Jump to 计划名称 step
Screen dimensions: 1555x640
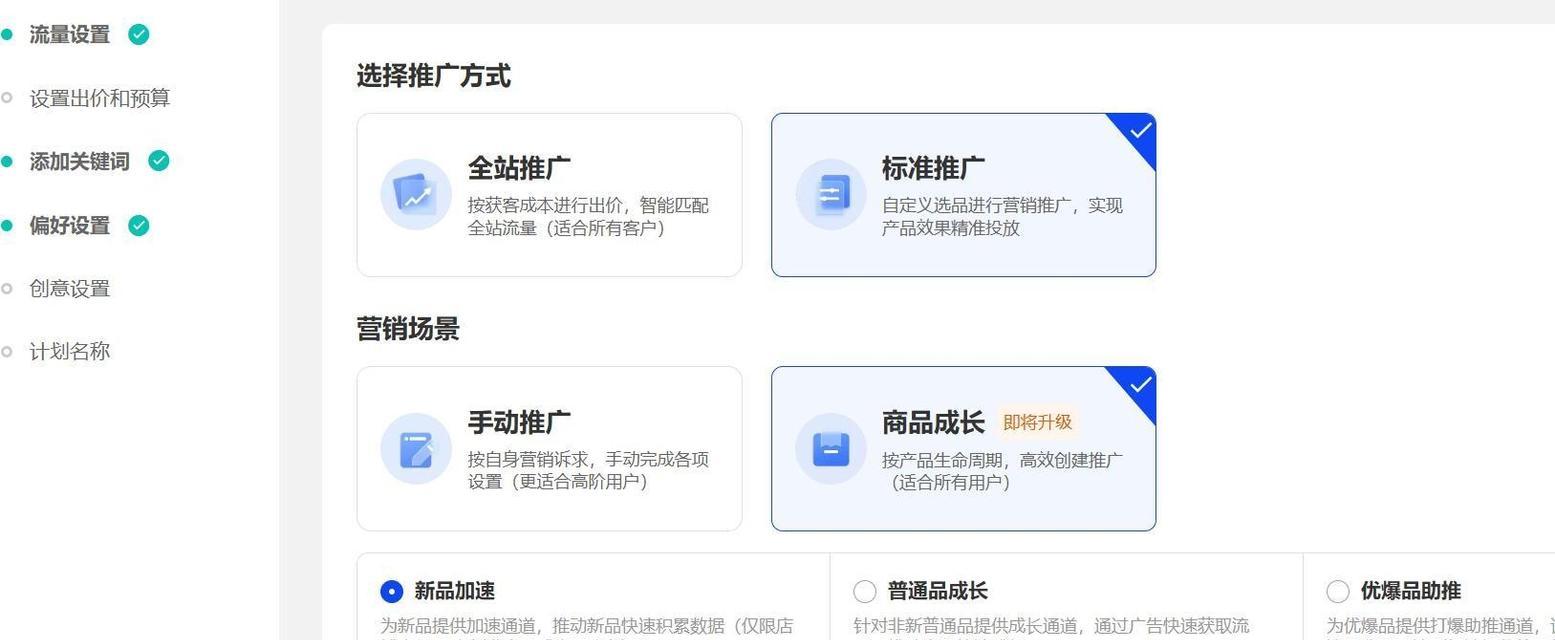(69, 351)
